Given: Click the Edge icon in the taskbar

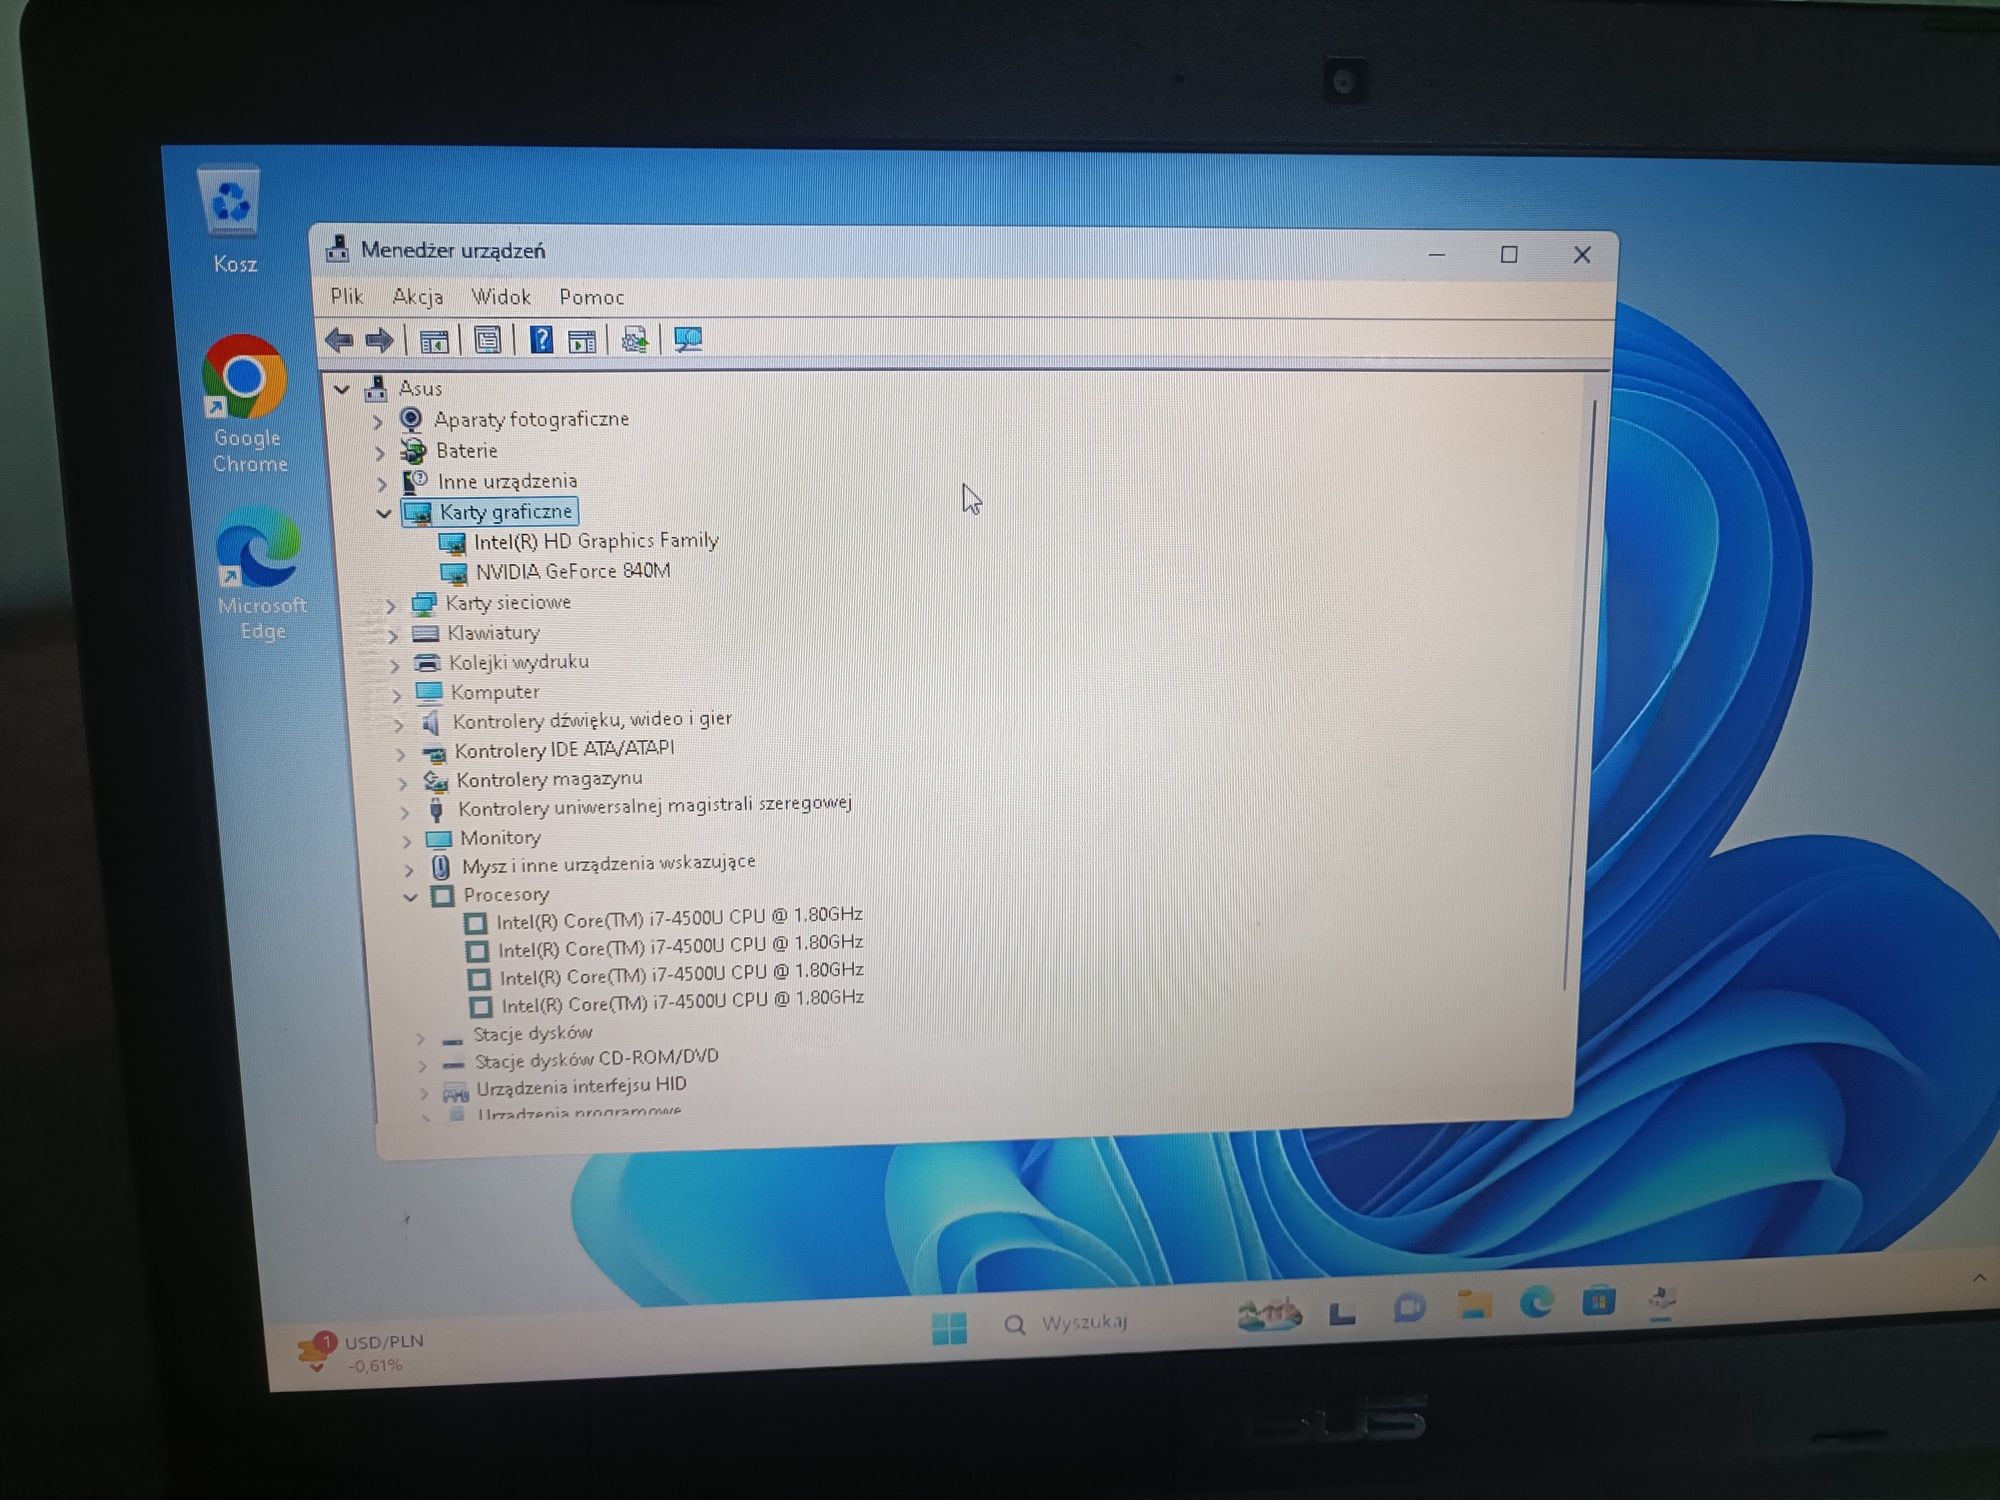Looking at the screenshot, I should pyautogui.click(x=1536, y=1302).
